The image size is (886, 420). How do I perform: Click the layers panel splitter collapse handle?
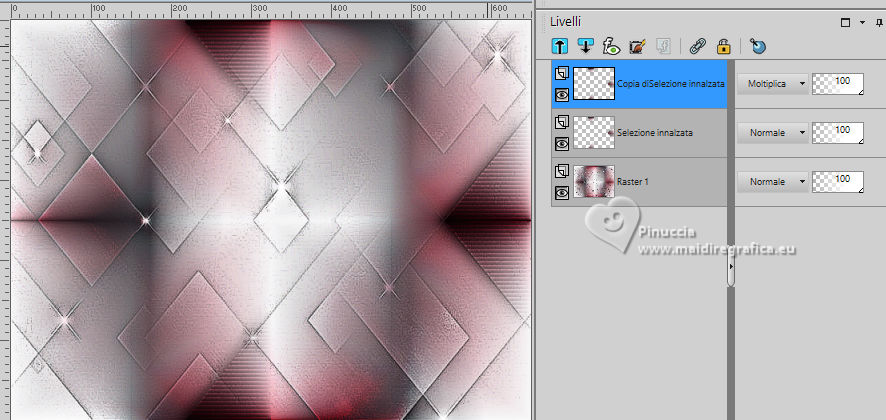pyautogui.click(x=731, y=265)
